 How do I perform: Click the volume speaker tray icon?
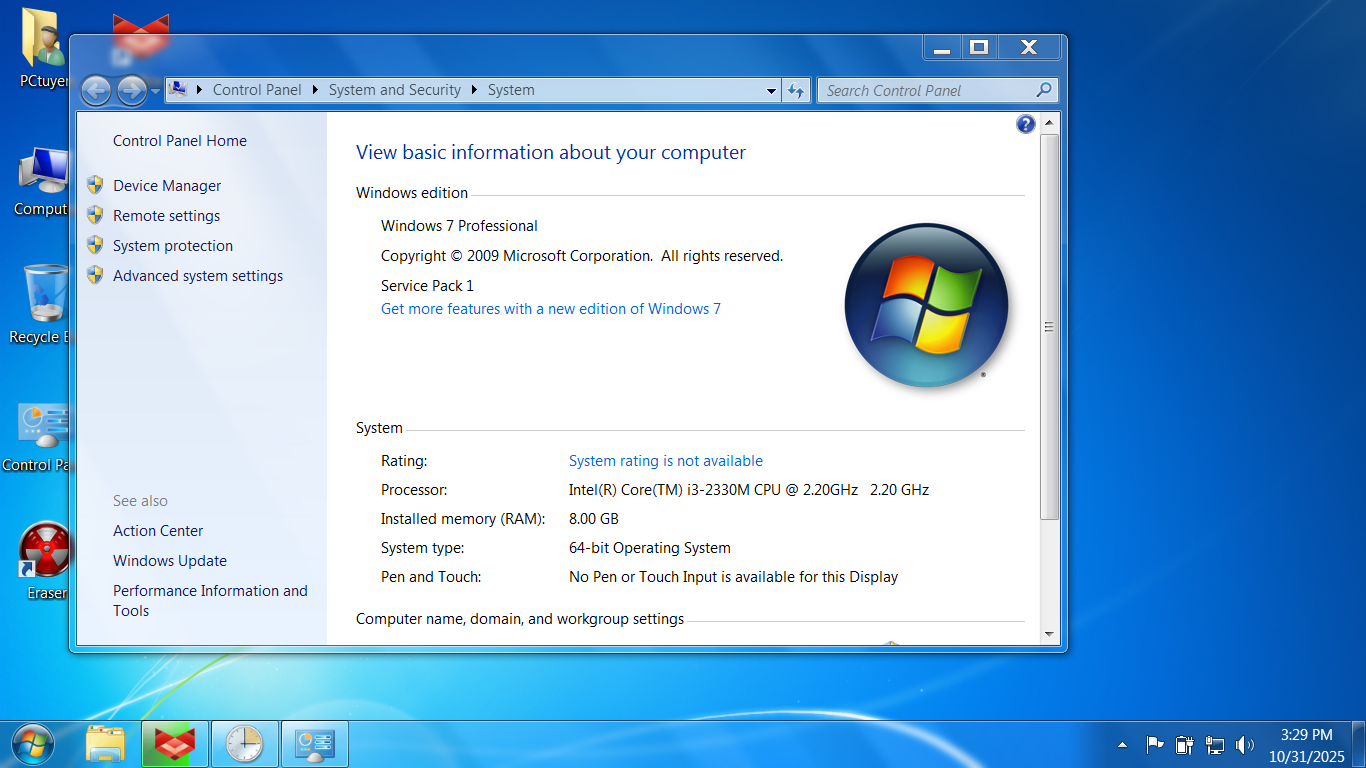click(x=1244, y=745)
